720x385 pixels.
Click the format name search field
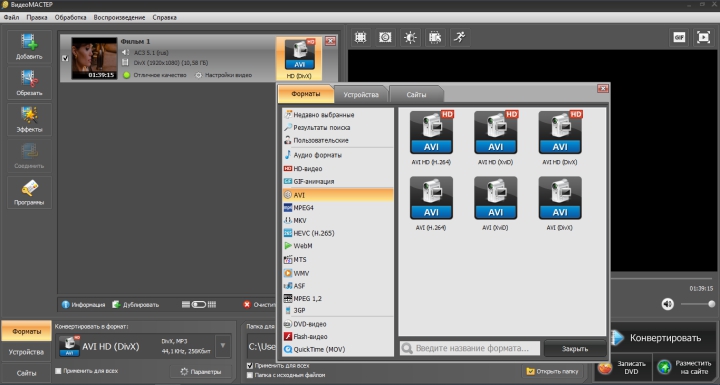(471, 348)
